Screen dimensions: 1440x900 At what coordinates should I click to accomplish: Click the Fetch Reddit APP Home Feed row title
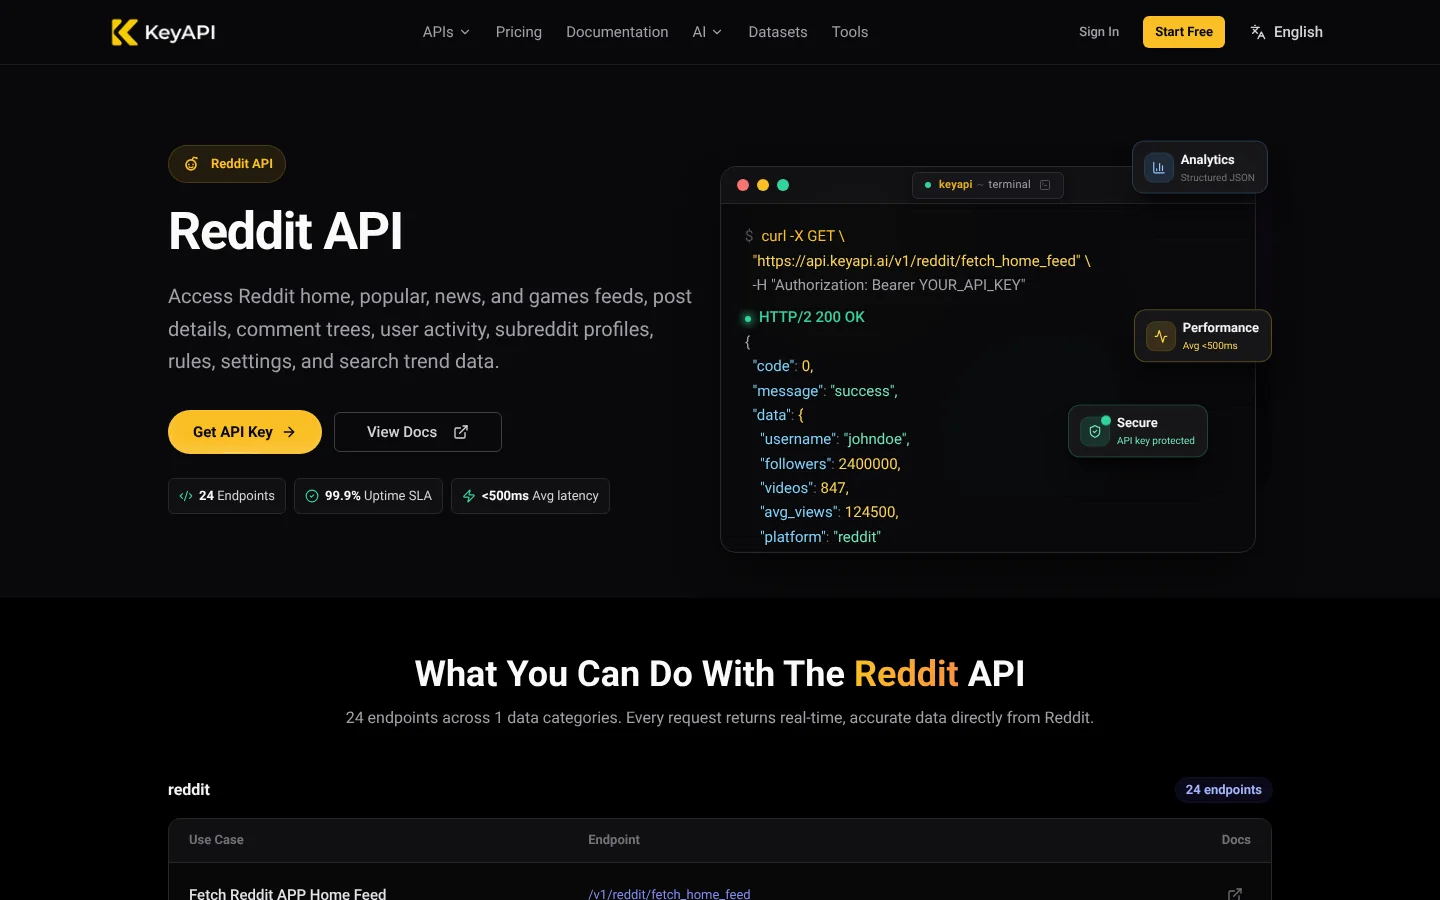click(x=288, y=894)
